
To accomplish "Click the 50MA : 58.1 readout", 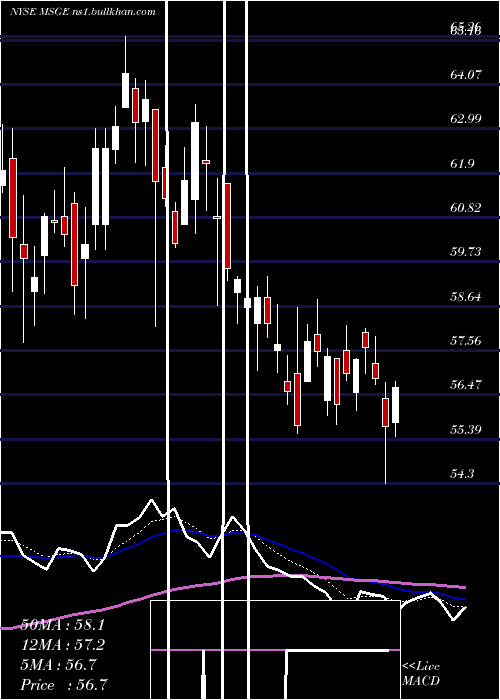I will coord(63,625).
